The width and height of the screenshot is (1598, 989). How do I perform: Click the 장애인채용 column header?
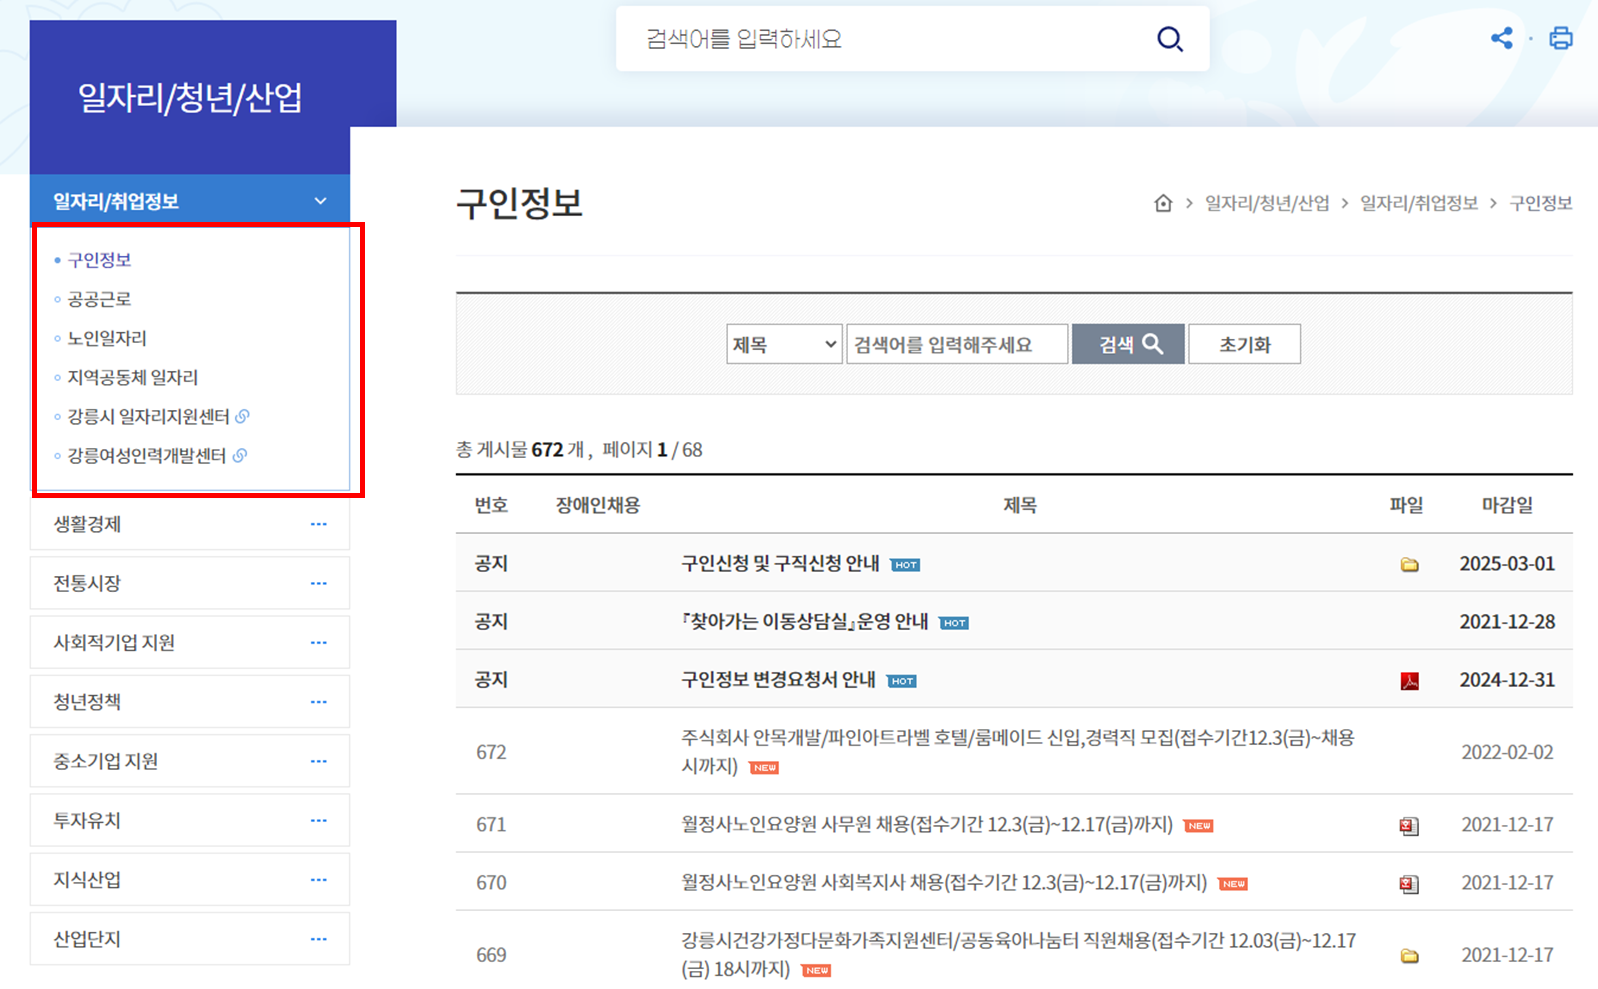pyautogui.click(x=598, y=505)
